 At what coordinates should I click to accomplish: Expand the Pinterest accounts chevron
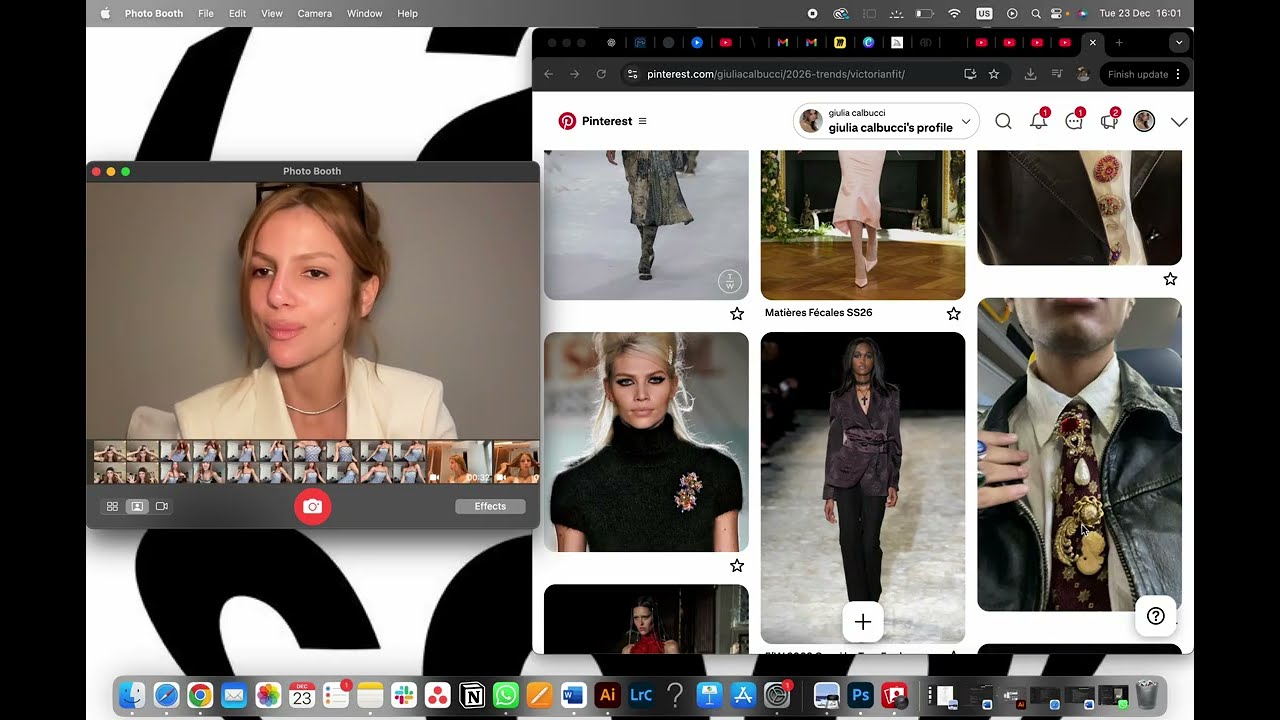(1179, 122)
